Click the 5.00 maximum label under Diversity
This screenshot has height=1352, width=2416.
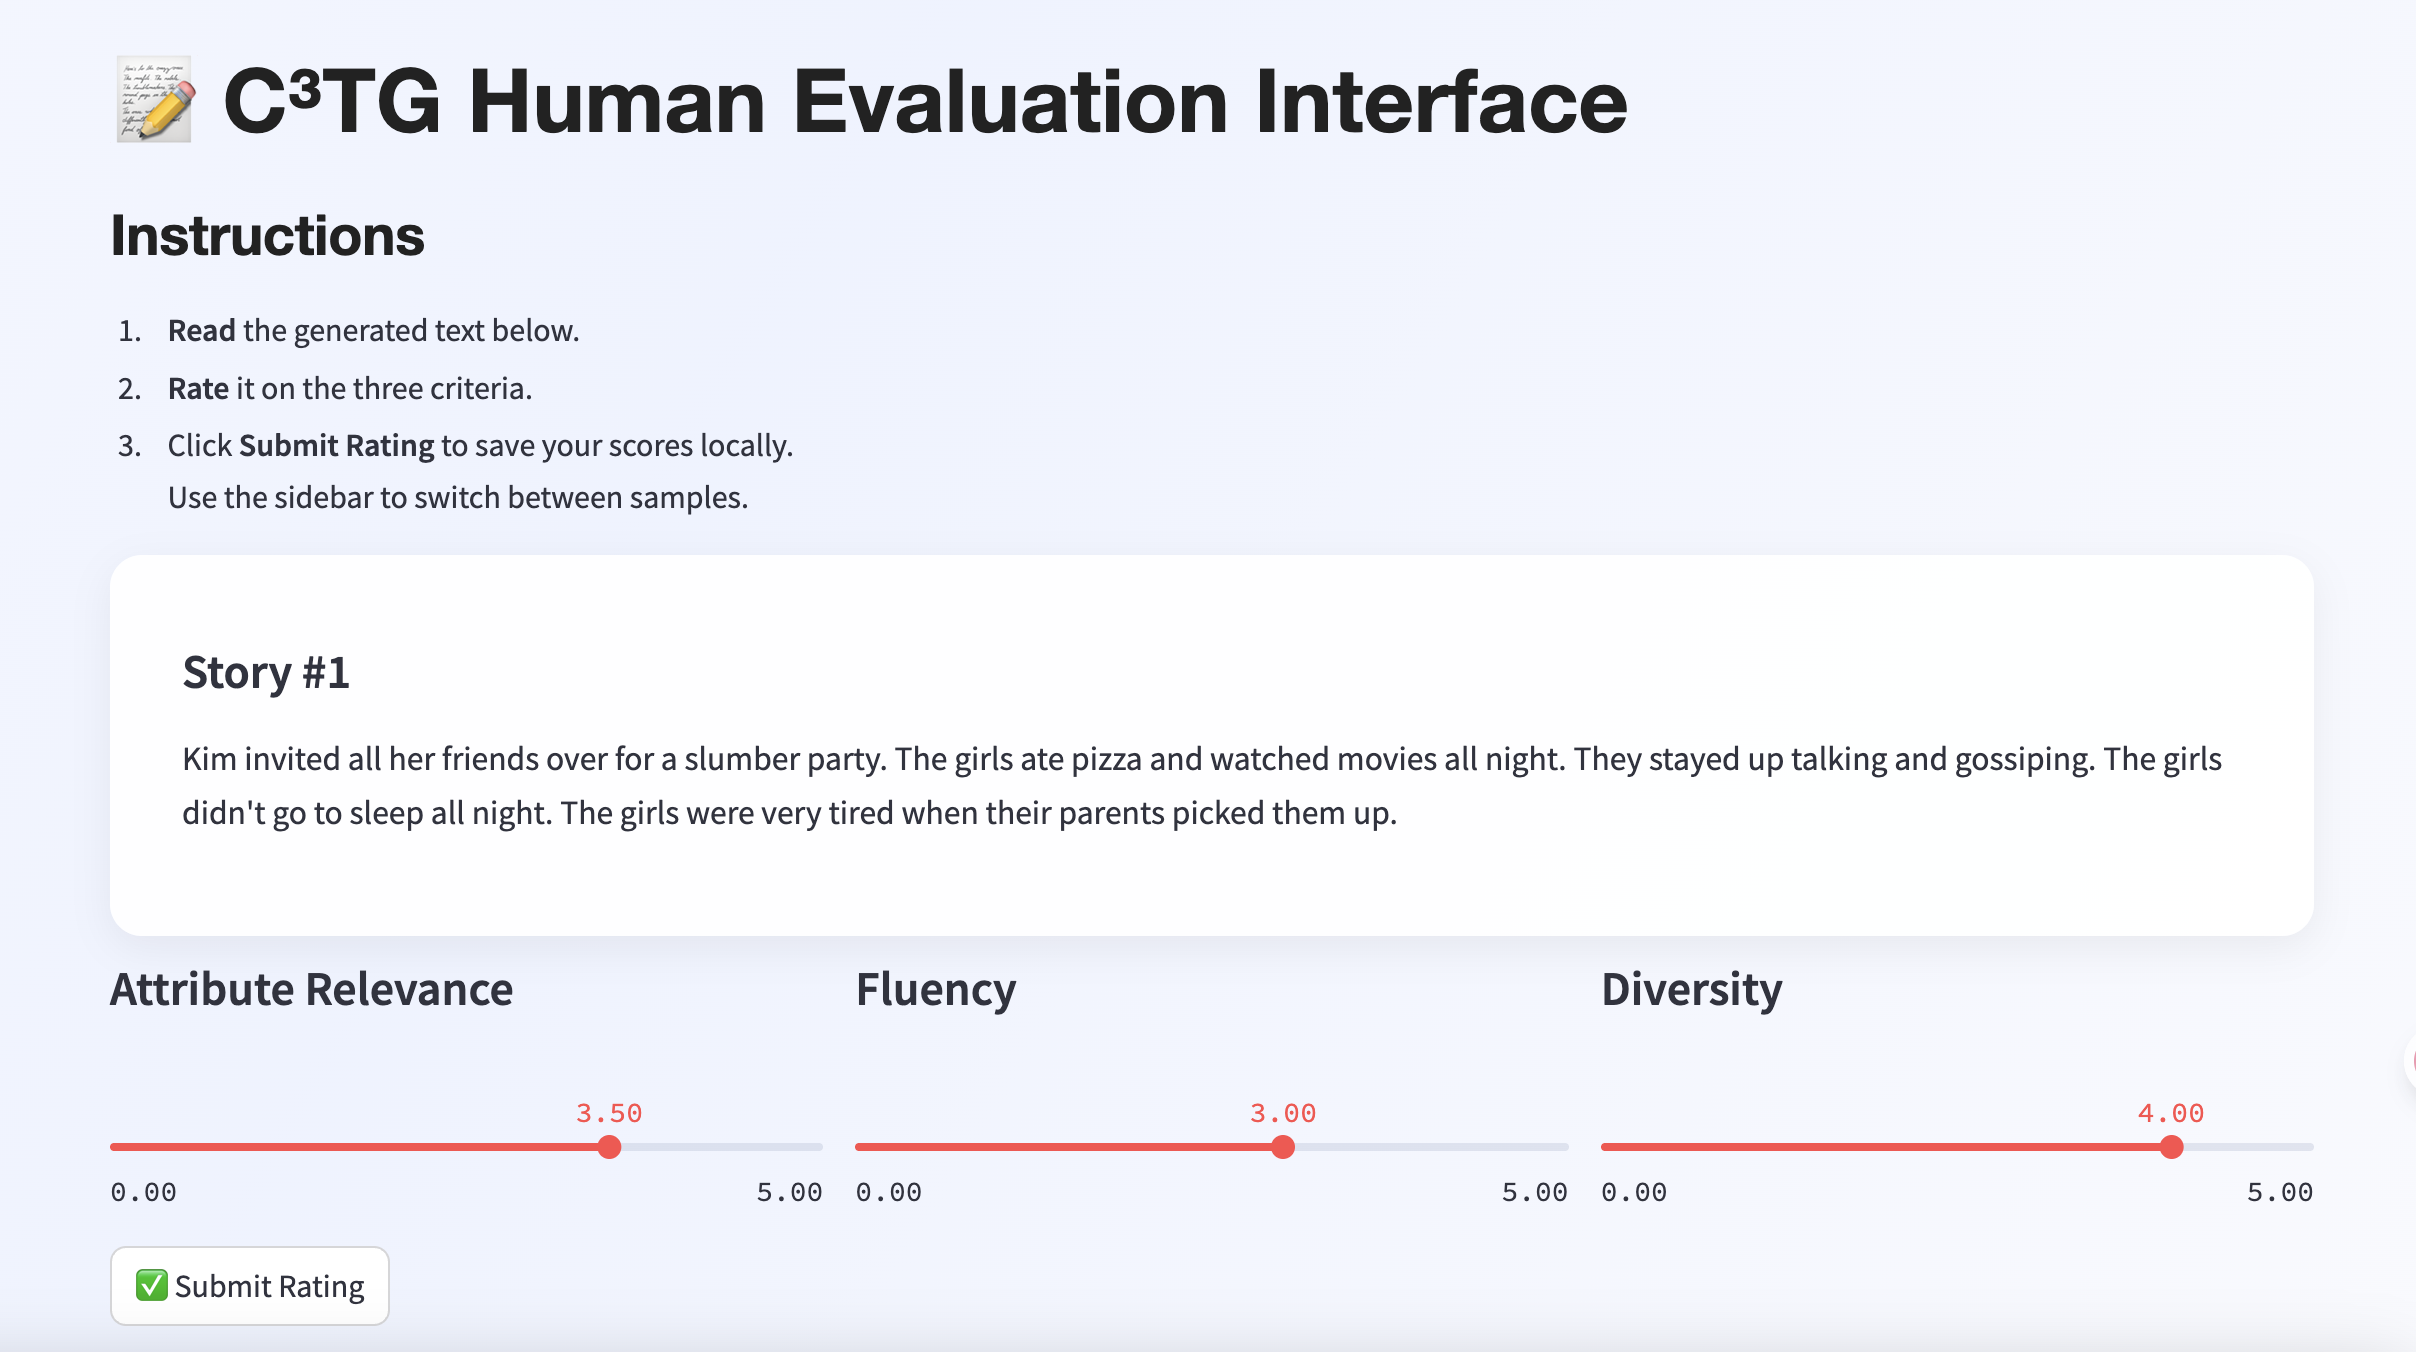point(2279,1192)
